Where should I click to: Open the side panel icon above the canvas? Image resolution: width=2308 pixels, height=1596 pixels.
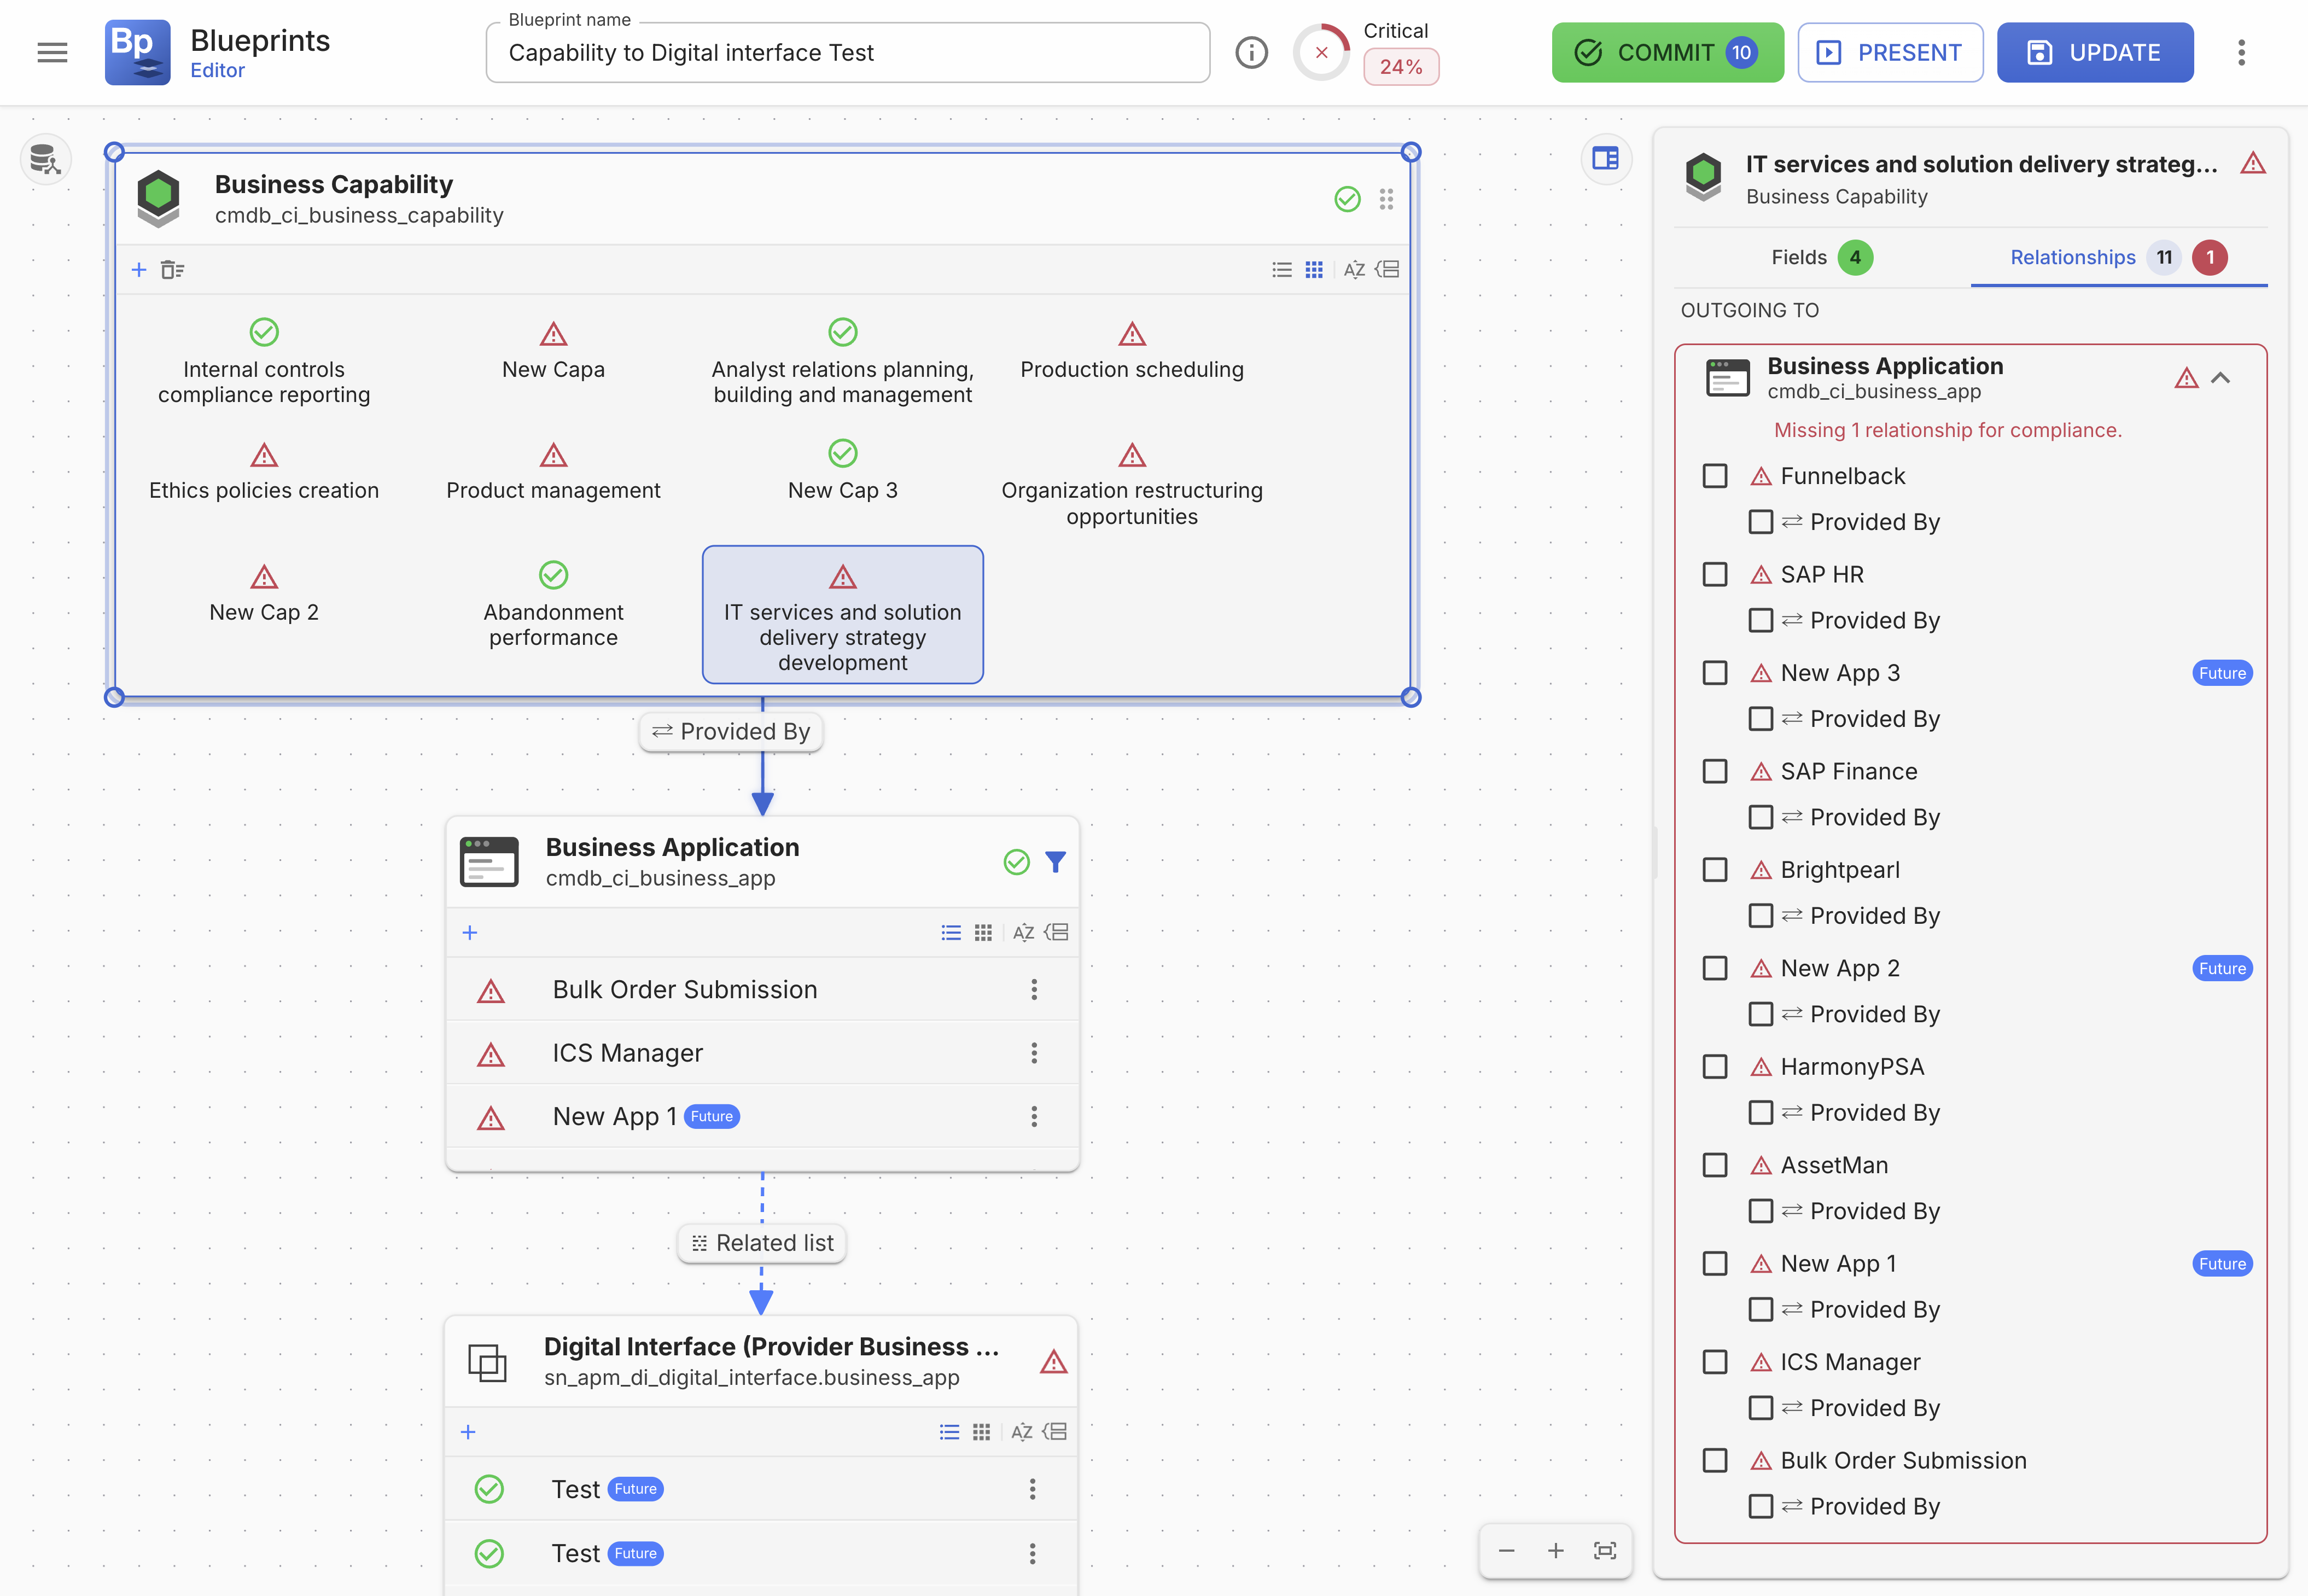(x=1605, y=158)
